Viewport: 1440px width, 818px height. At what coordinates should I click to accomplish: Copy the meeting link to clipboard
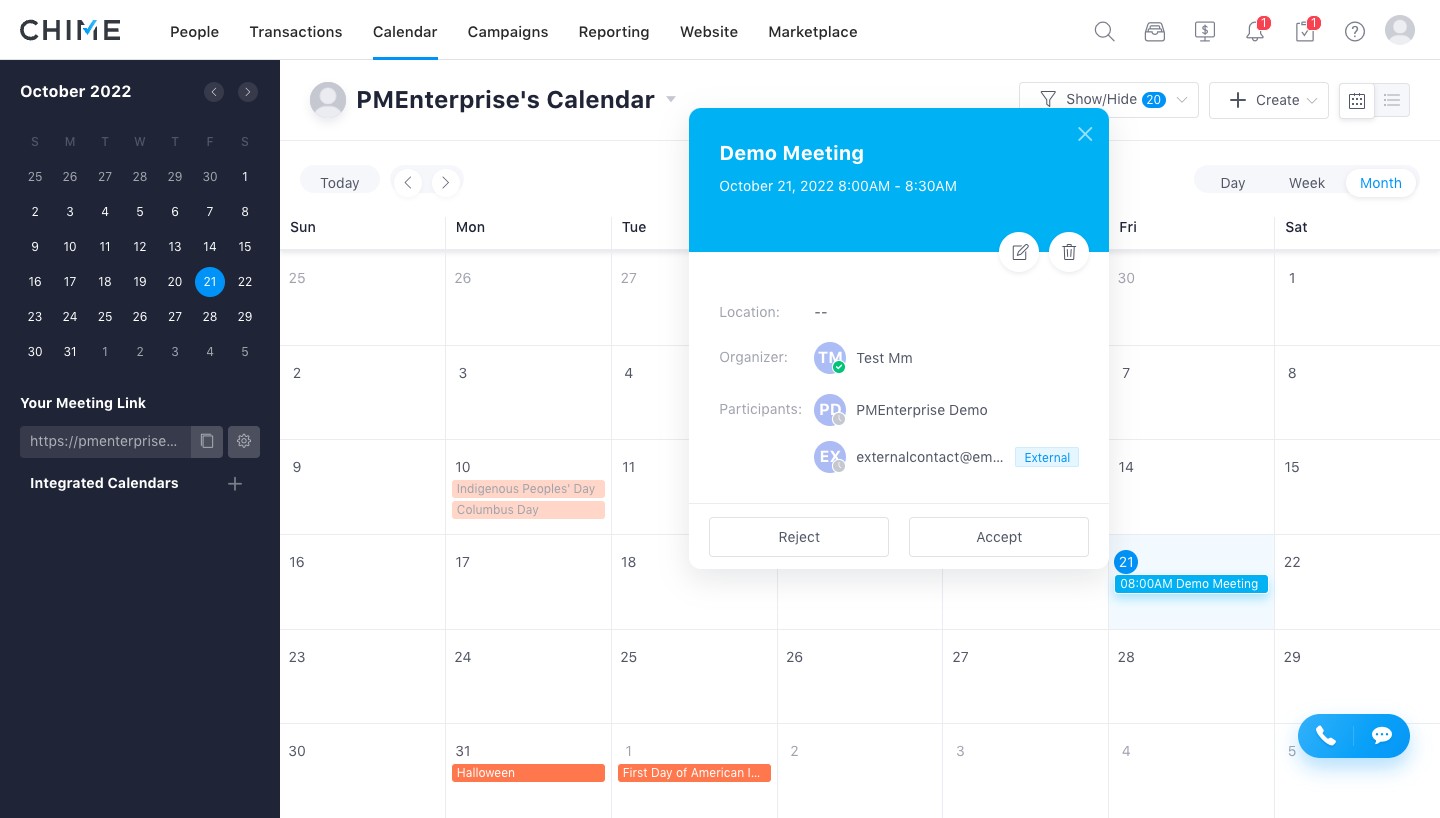click(x=207, y=441)
